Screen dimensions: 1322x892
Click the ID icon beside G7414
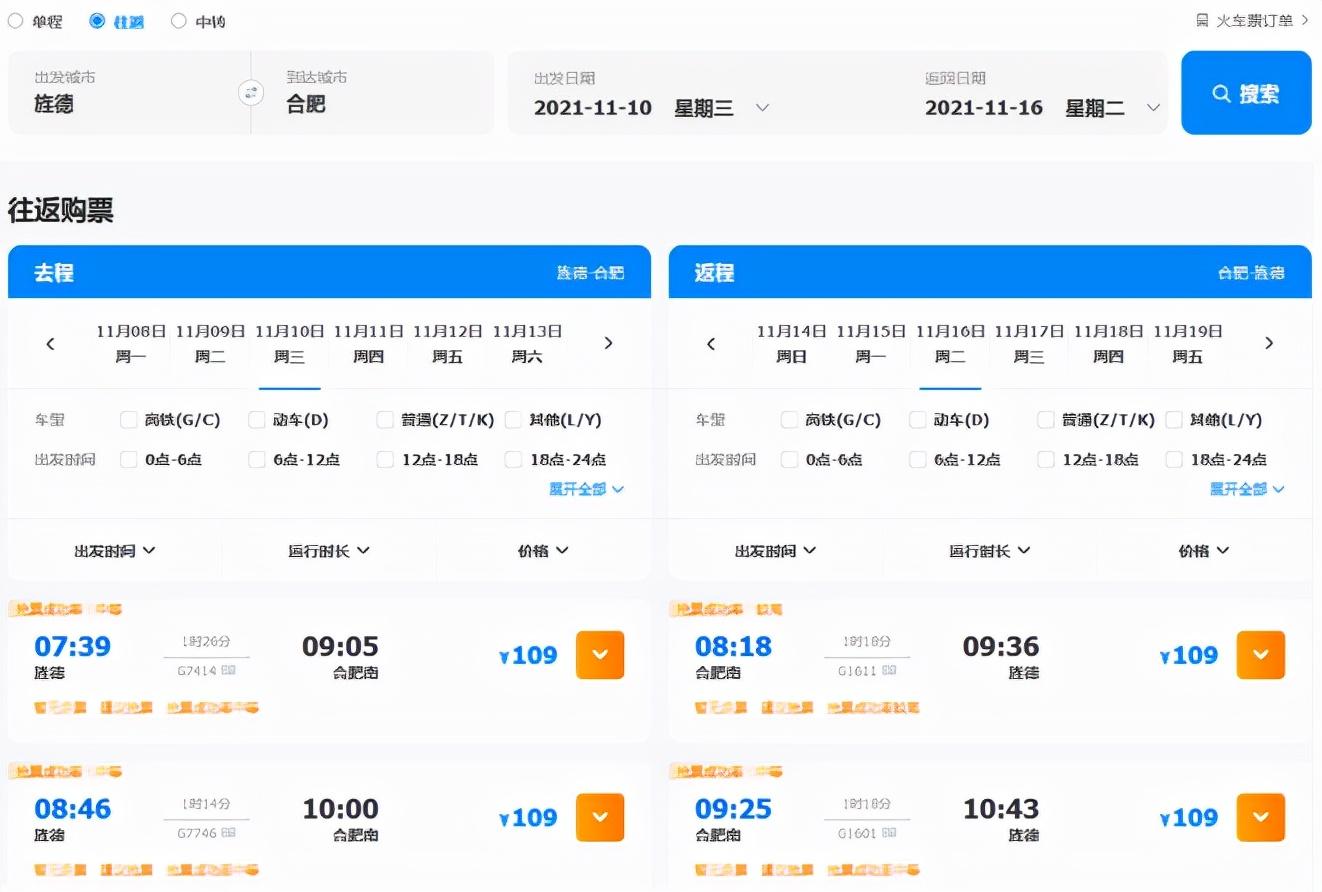click(x=229, y=671)
